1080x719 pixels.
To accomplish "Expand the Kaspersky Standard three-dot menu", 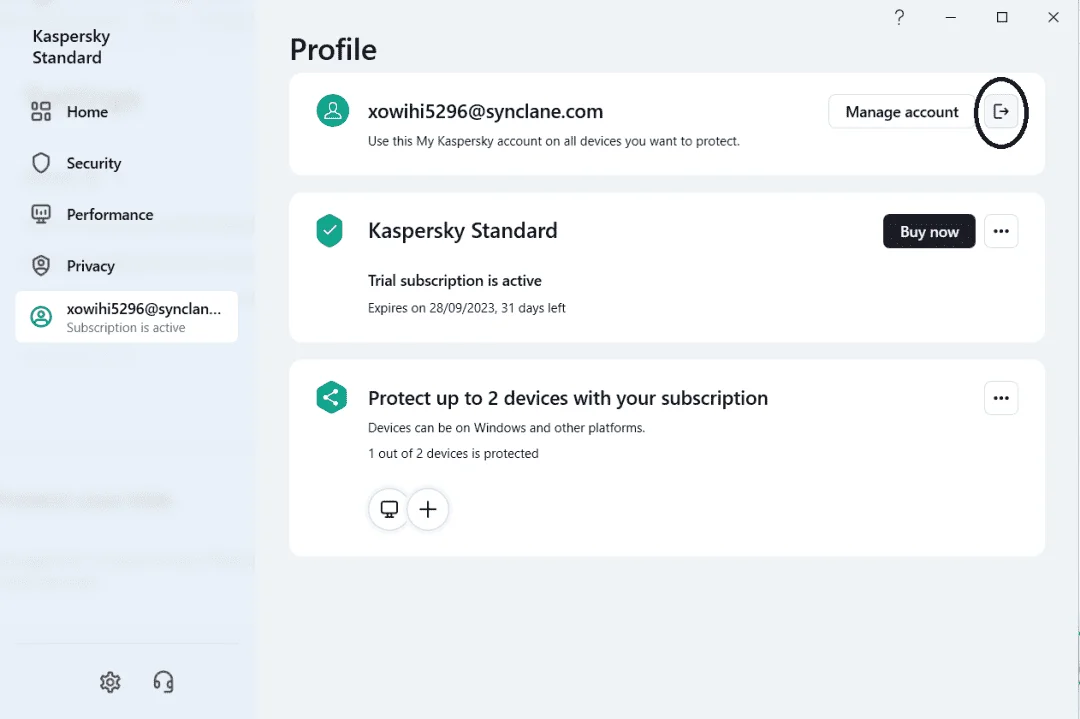I will pyautogui.click(x=1001, y=231).
